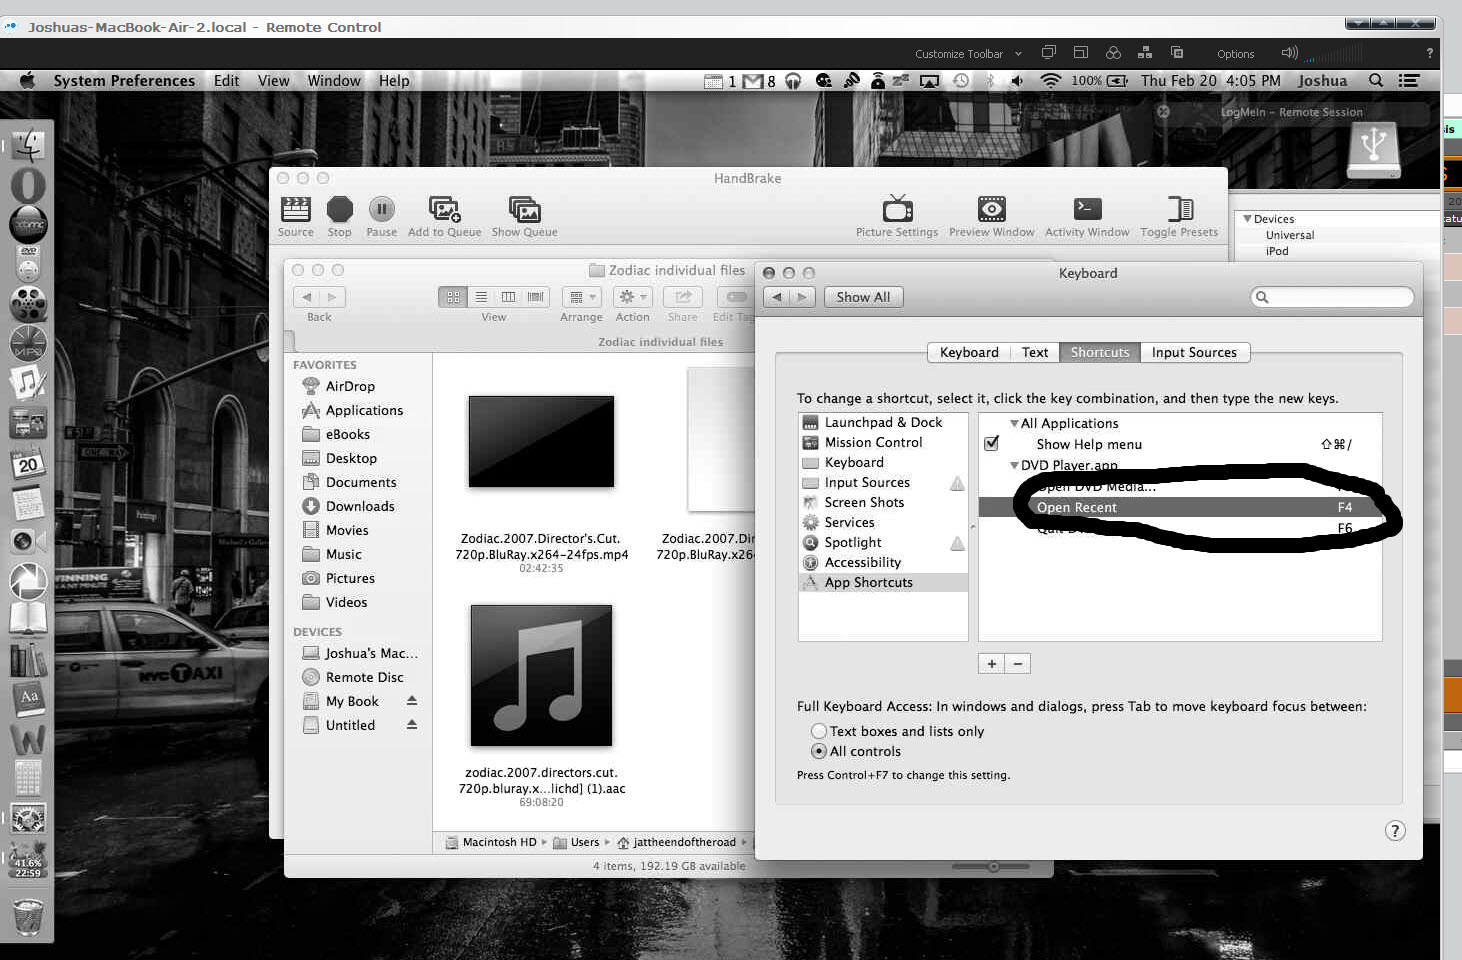Click the Wi-Fi menu bar icon

point(1050,80)
